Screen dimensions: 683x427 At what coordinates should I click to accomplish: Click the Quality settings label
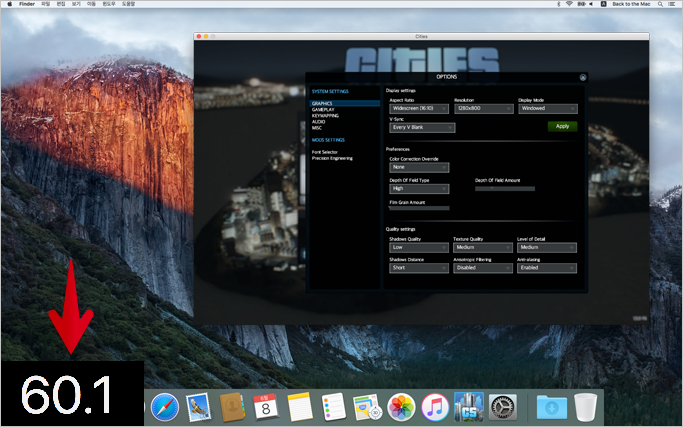tap(400, 229)
